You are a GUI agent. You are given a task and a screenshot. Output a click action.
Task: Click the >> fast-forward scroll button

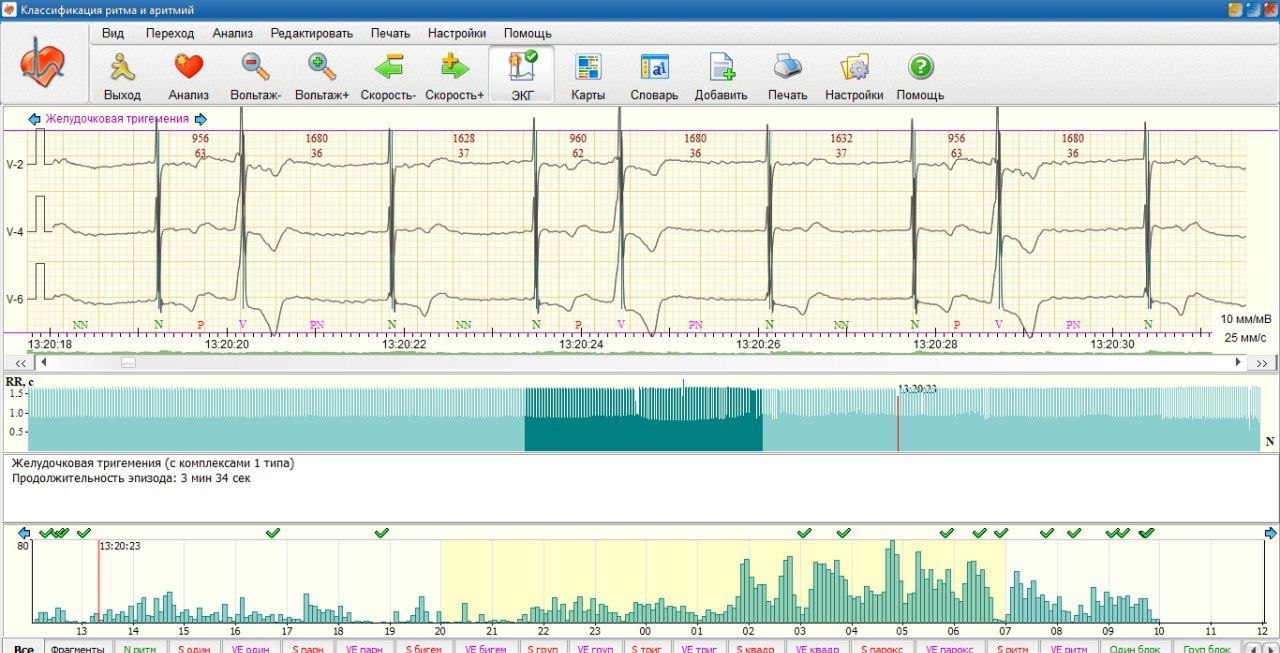pos(1262,363)
